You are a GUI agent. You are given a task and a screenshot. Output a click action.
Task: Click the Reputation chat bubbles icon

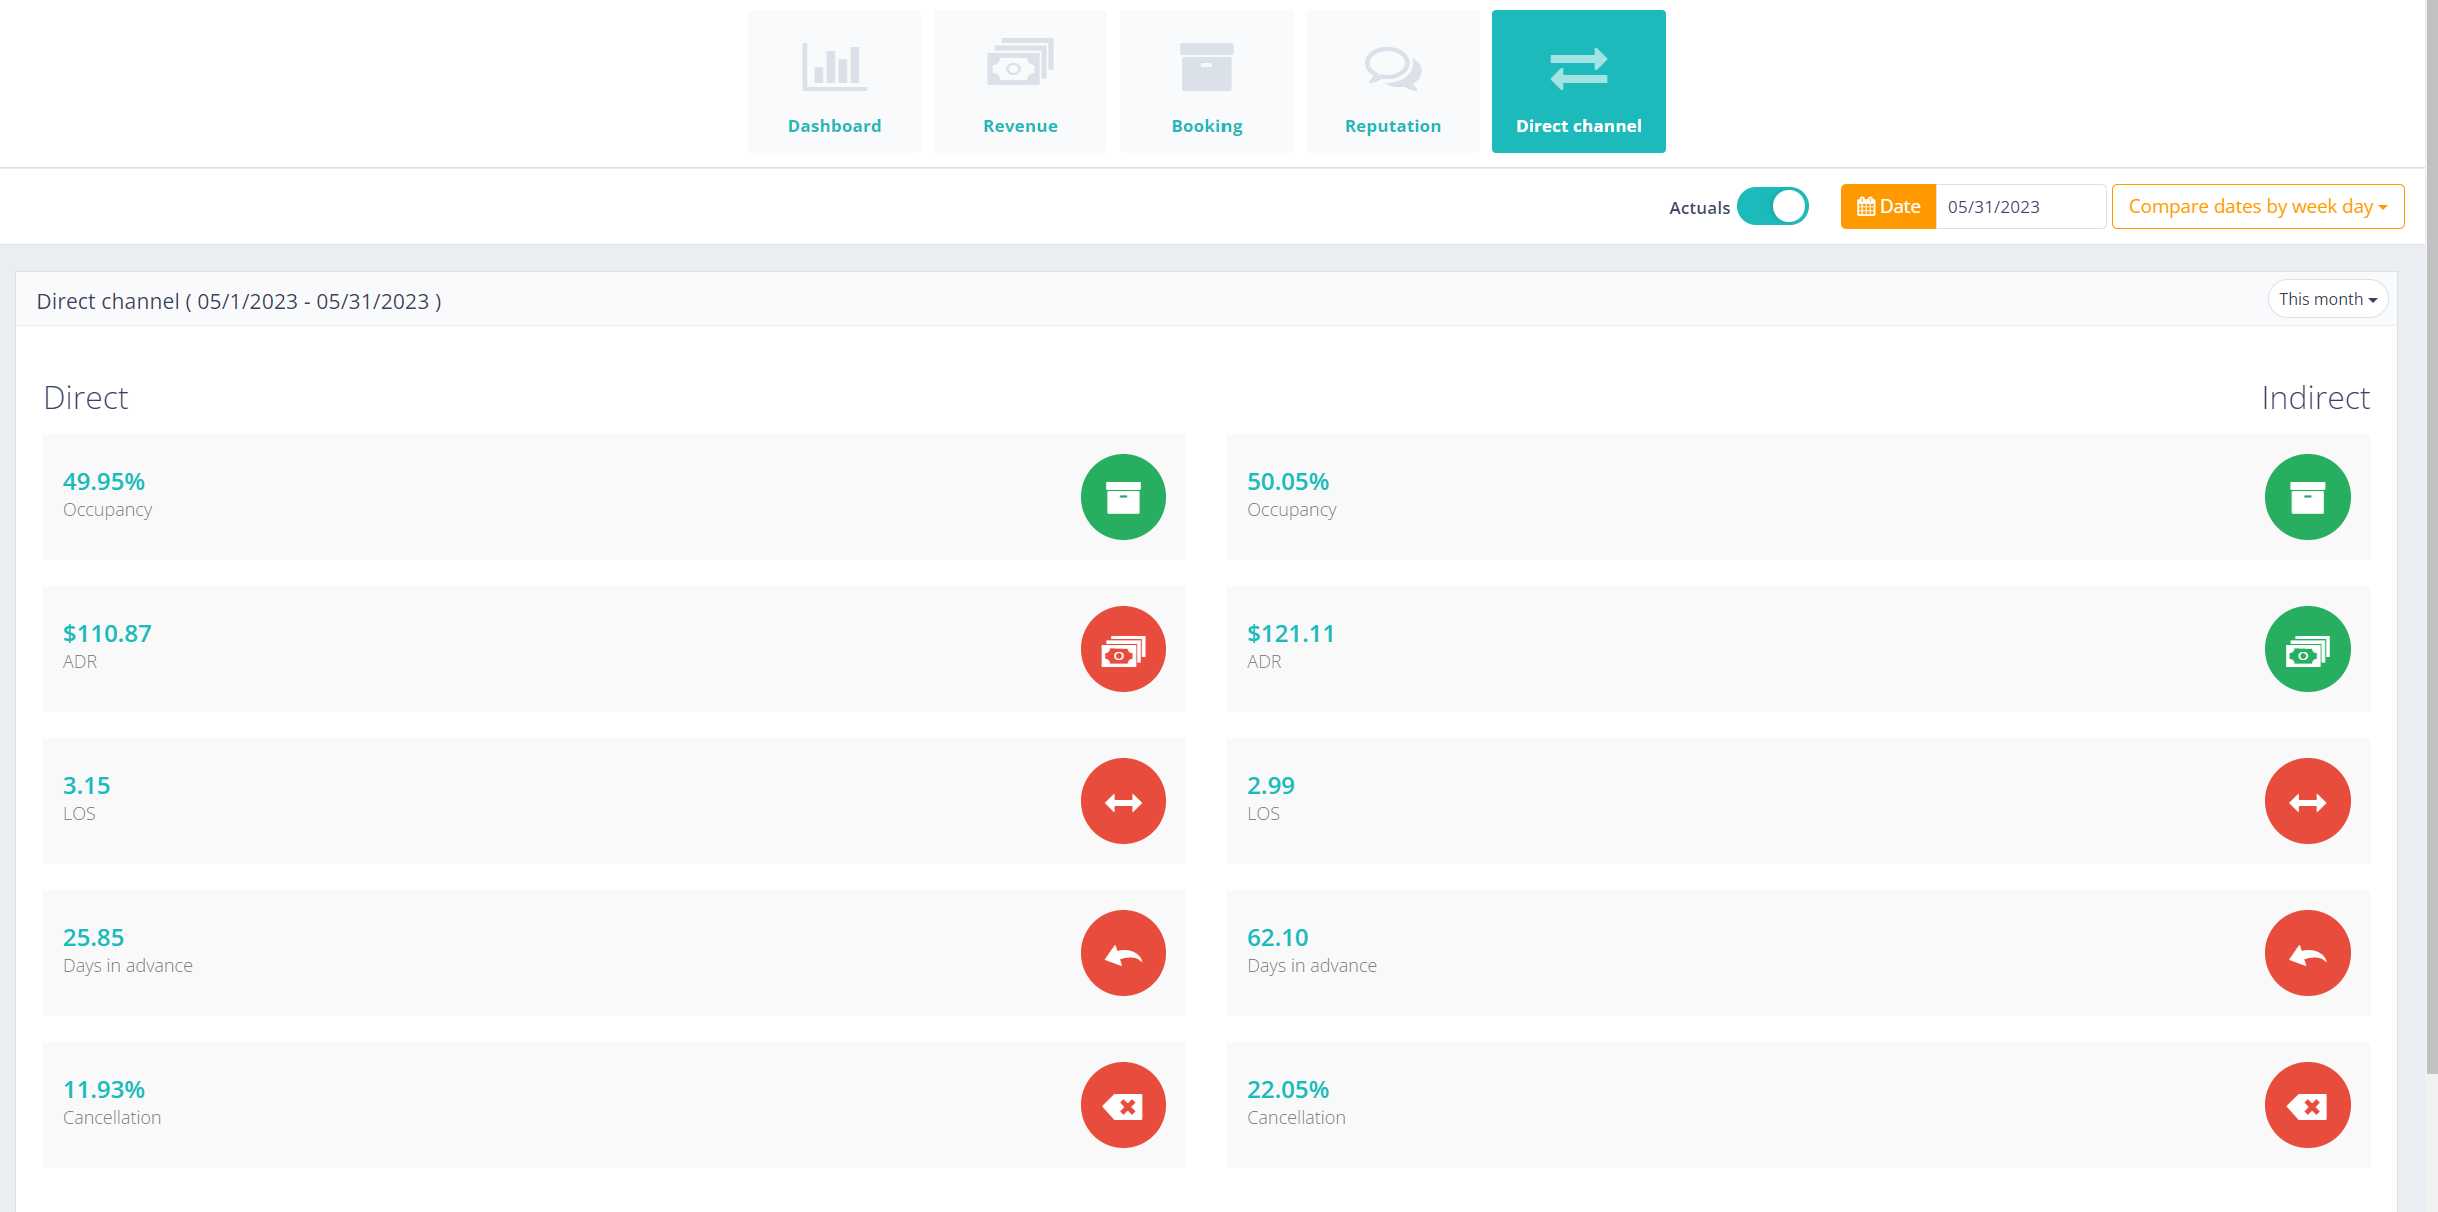point(1393,68)
